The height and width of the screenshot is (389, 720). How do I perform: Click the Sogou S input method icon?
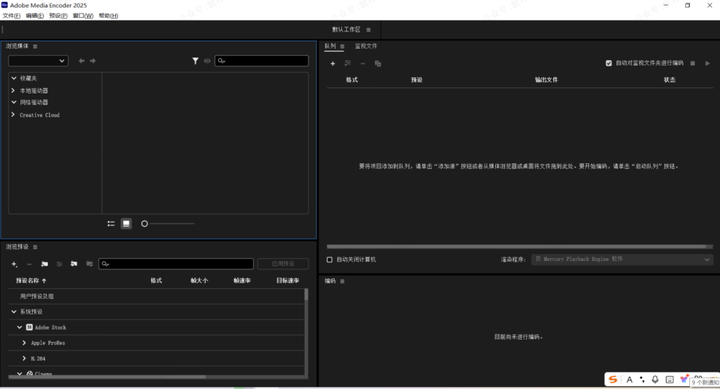pos(613,379)
